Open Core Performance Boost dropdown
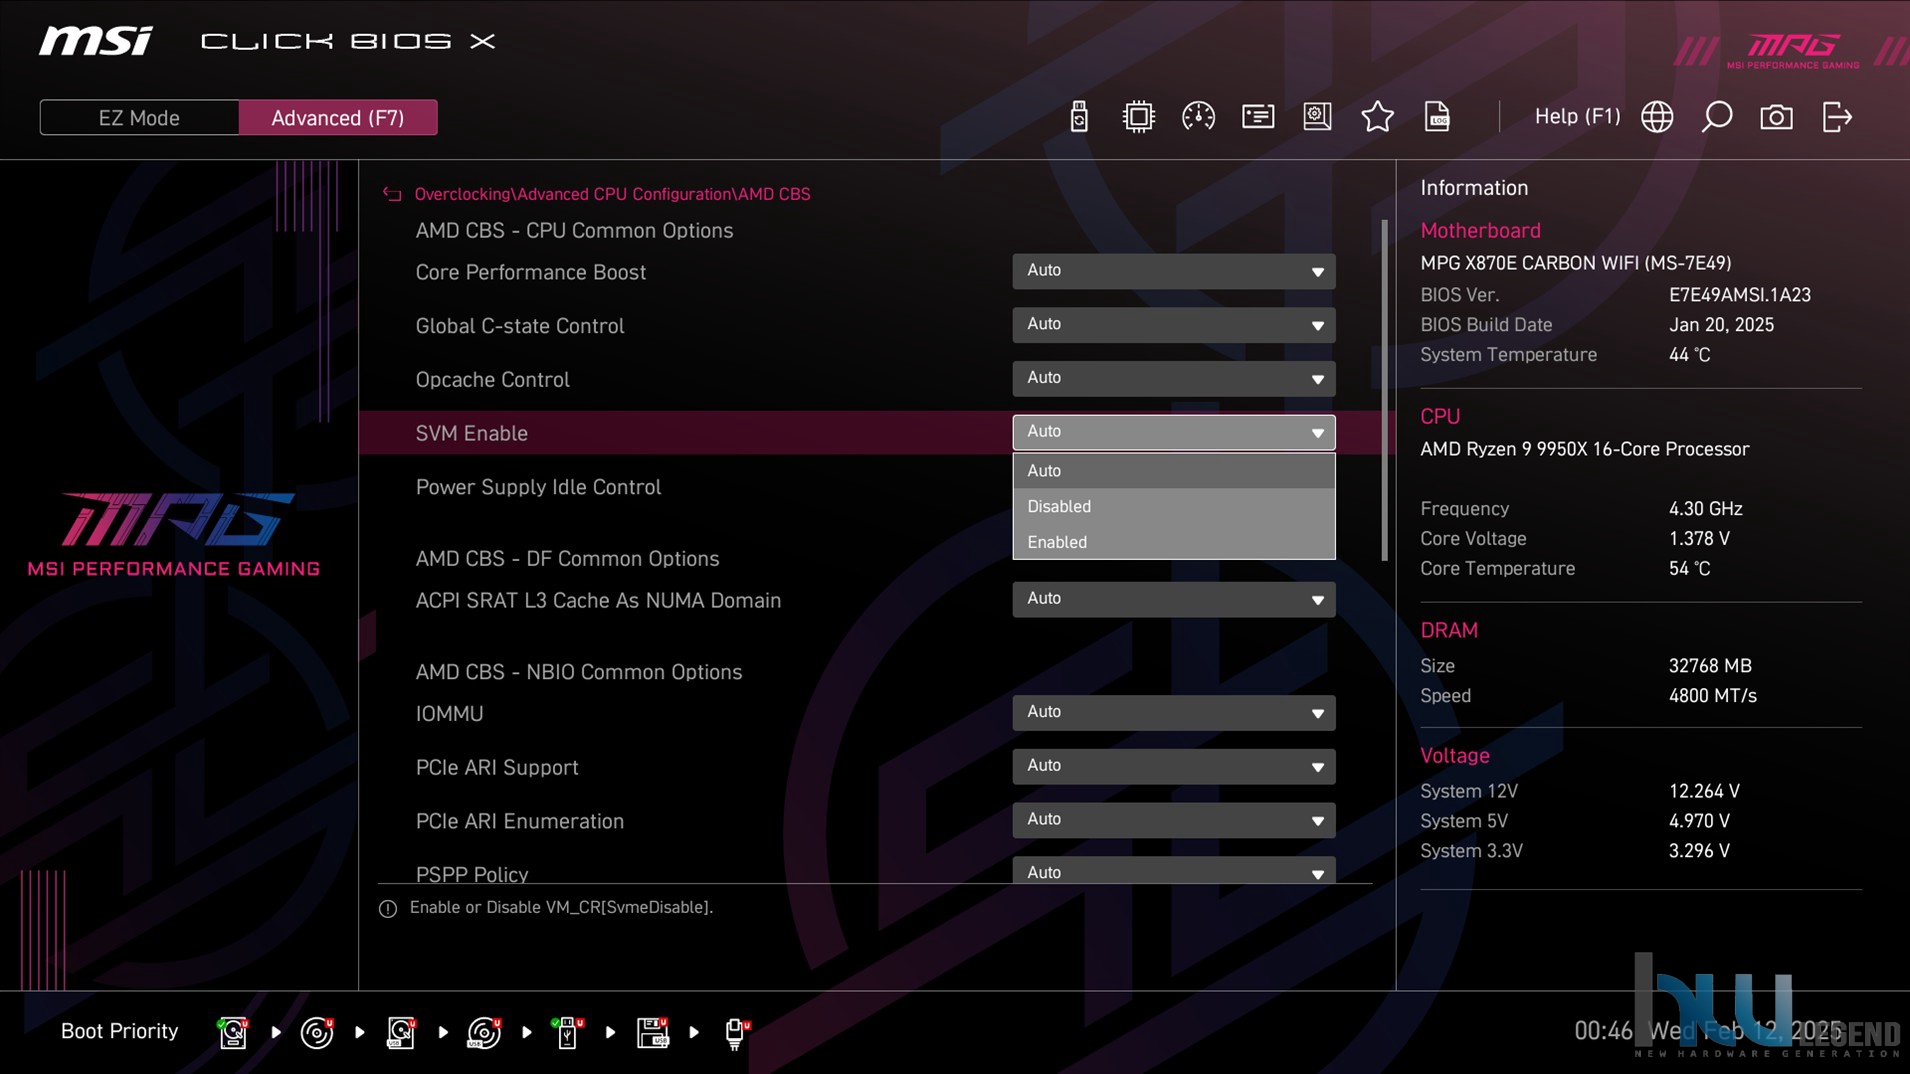The image size is (1910, 1074). (1173, 271)
